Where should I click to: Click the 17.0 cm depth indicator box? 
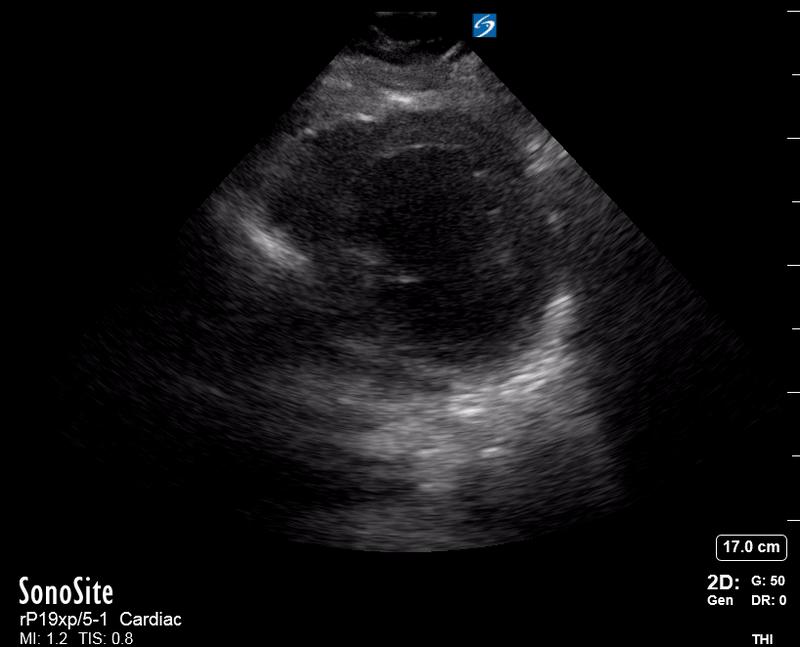pyautogui.click(x=752, y=547)
